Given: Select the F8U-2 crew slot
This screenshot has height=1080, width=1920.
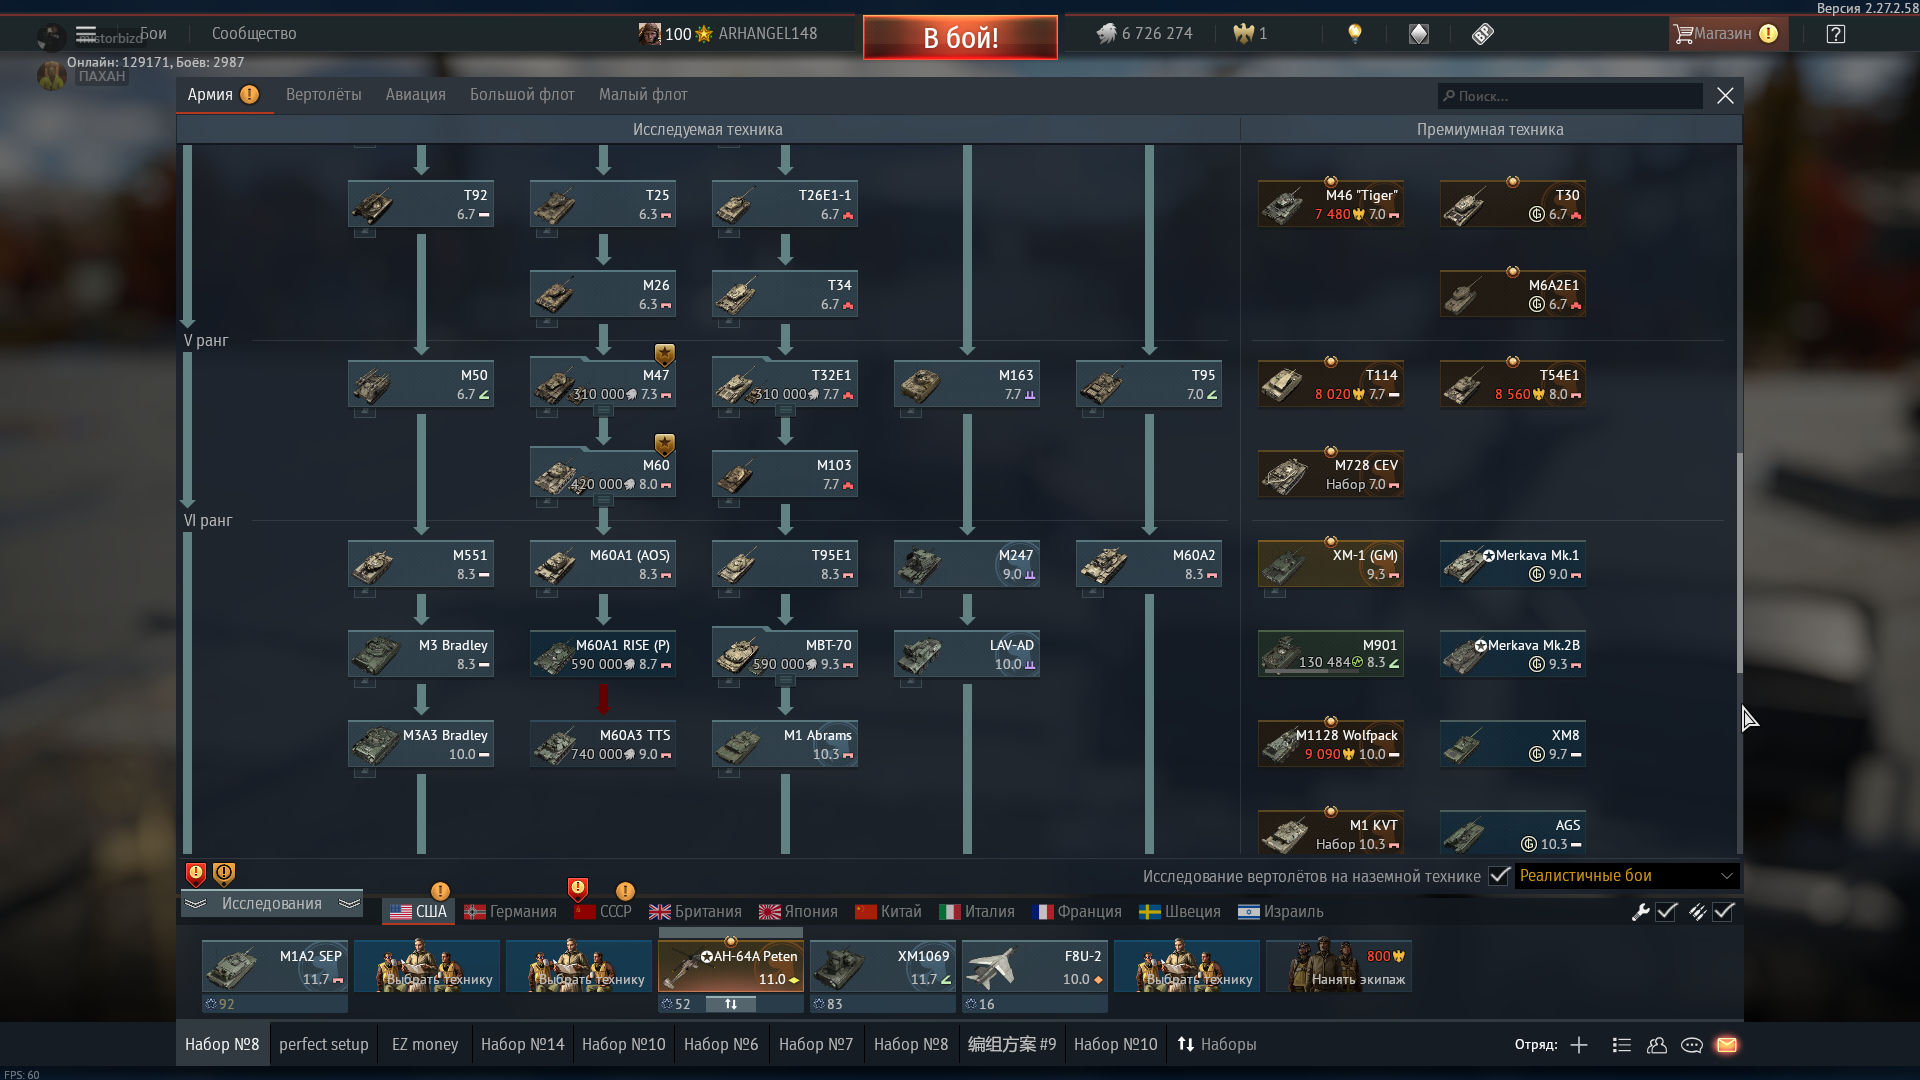Looking at the screenshot, I should coord(1035,966).
